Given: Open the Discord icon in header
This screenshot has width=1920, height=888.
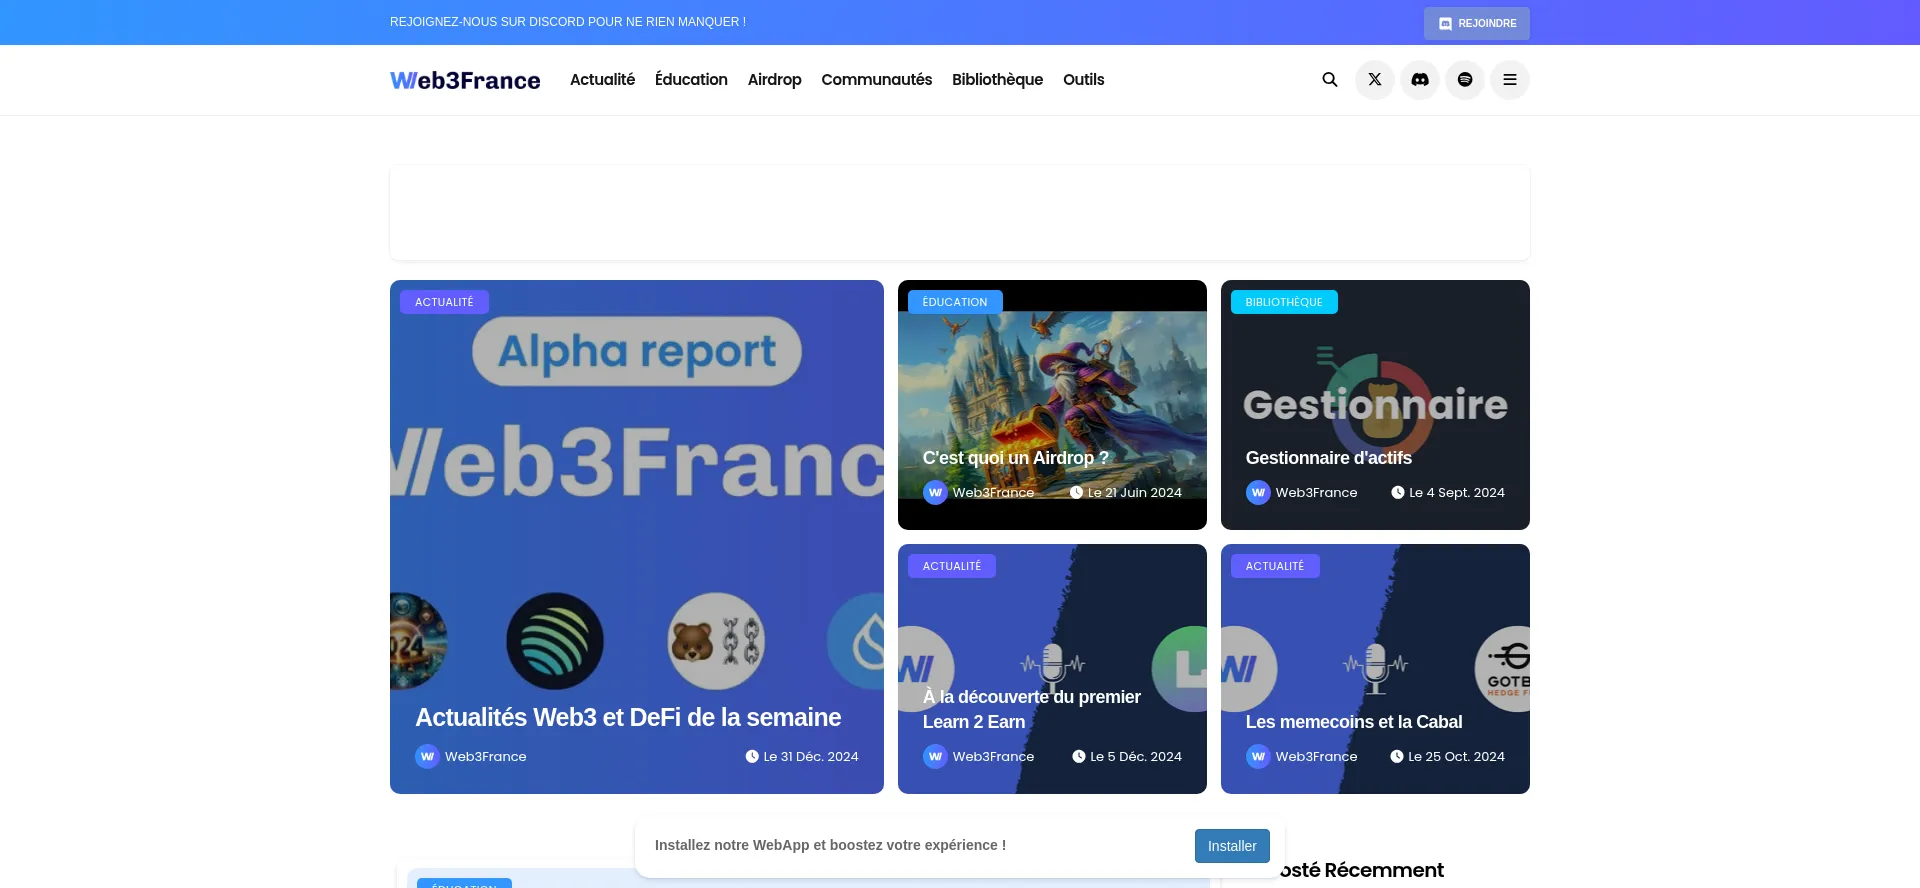Looking at the screenshot, I should coord(1420,80).
